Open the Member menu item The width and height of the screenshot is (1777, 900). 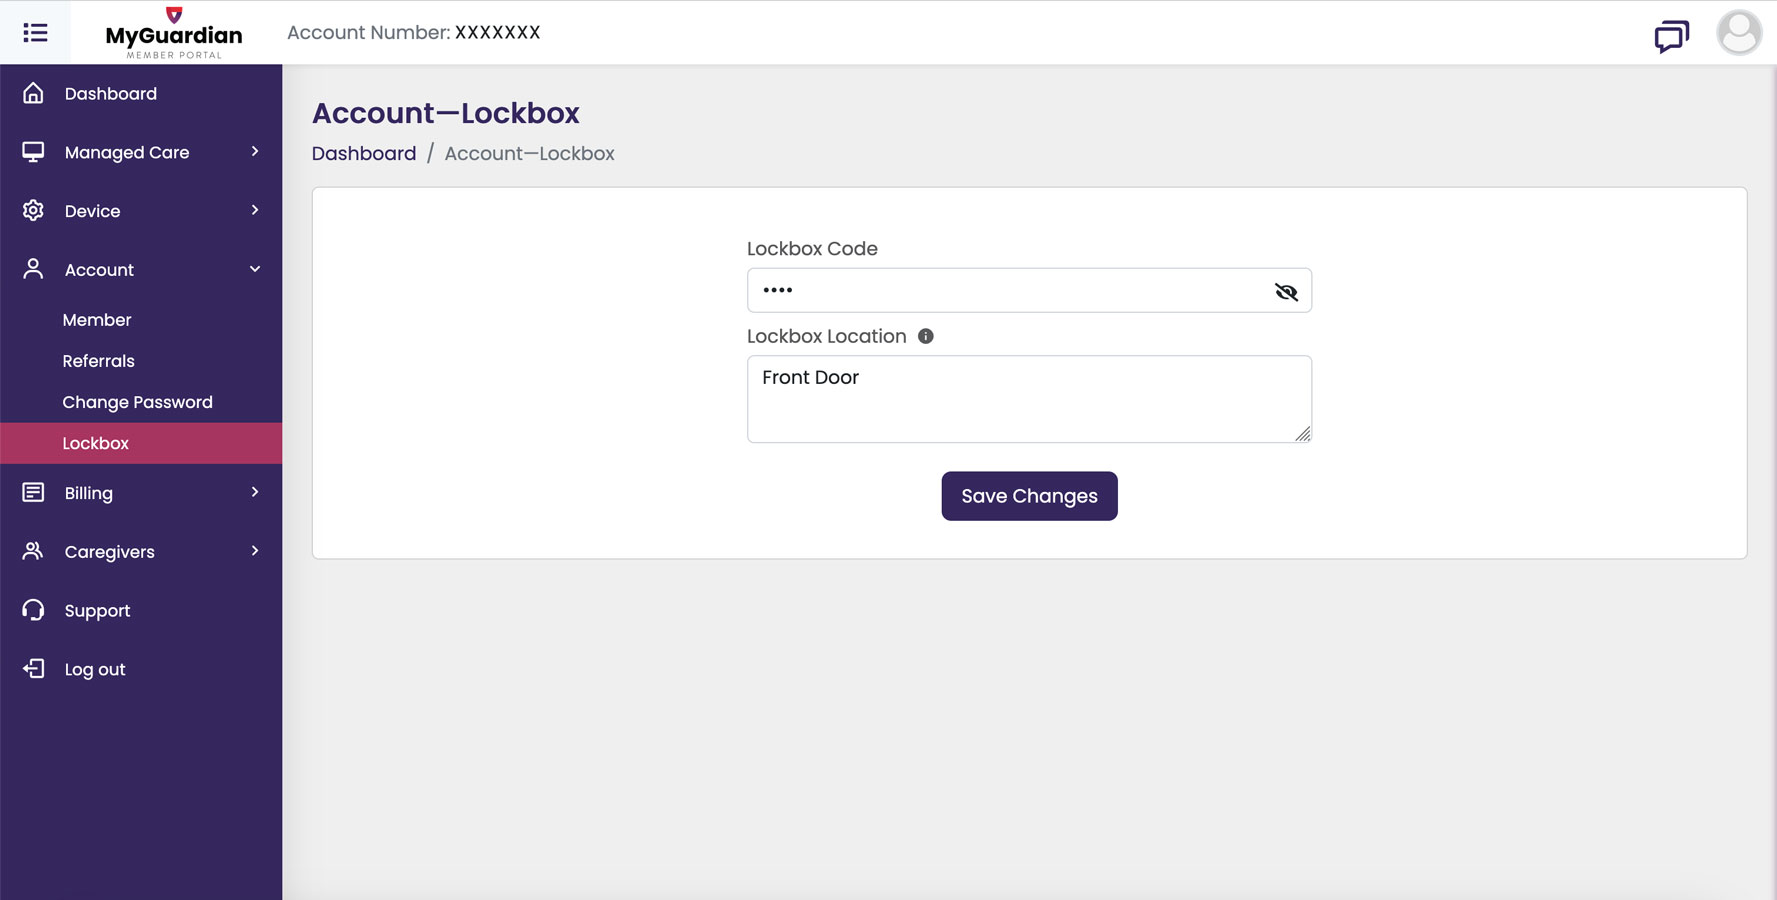97,320
